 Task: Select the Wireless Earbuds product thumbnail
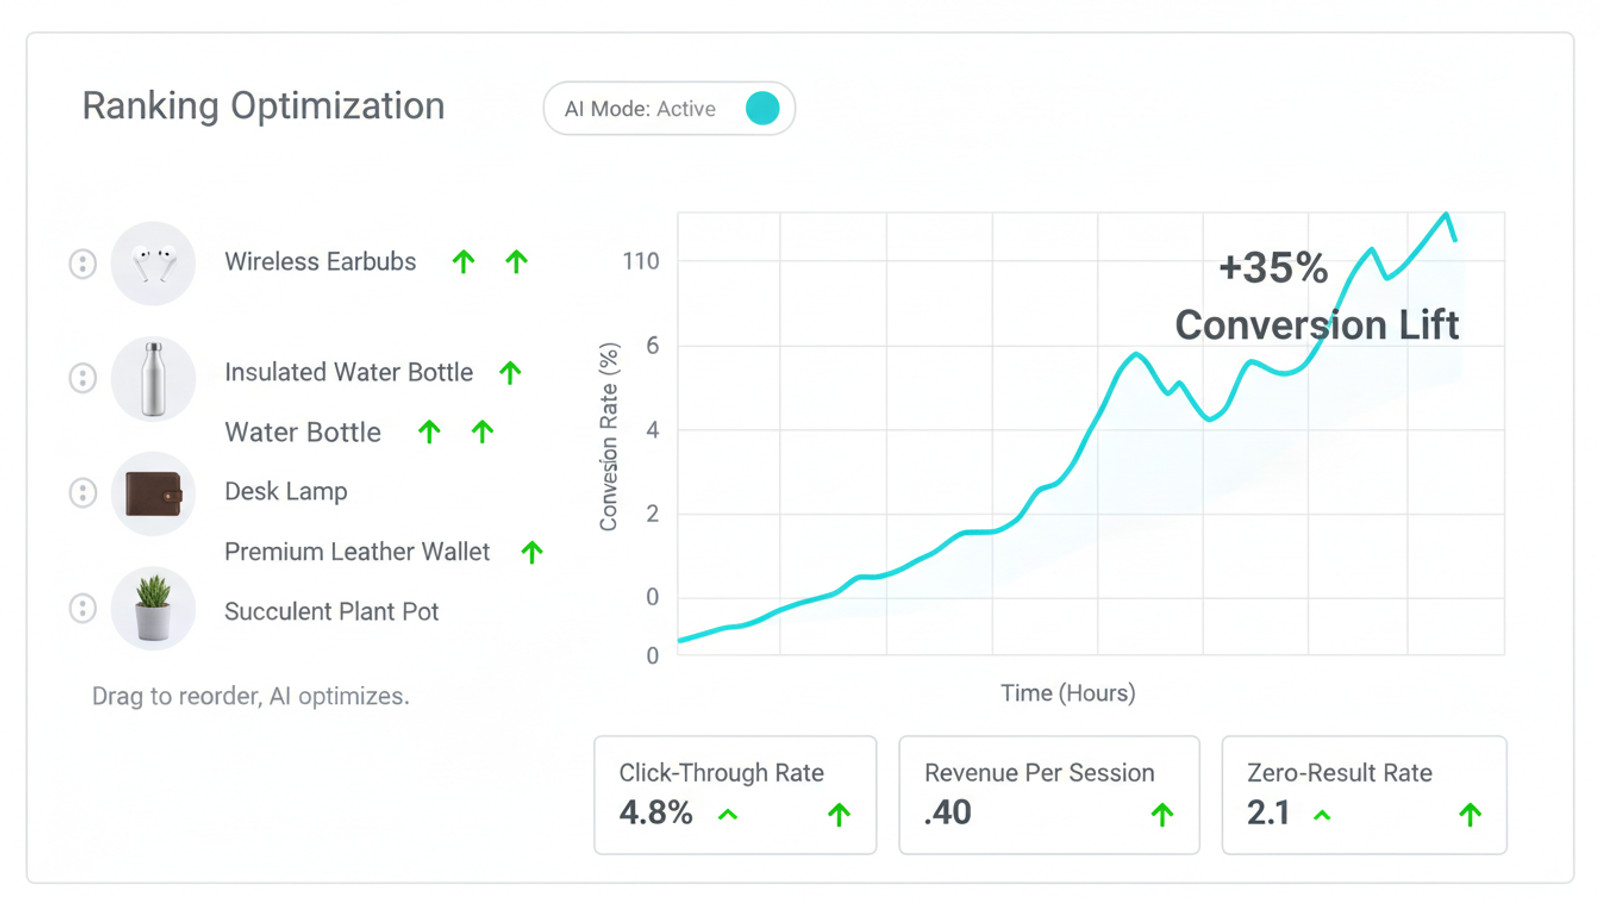point(153,264)
